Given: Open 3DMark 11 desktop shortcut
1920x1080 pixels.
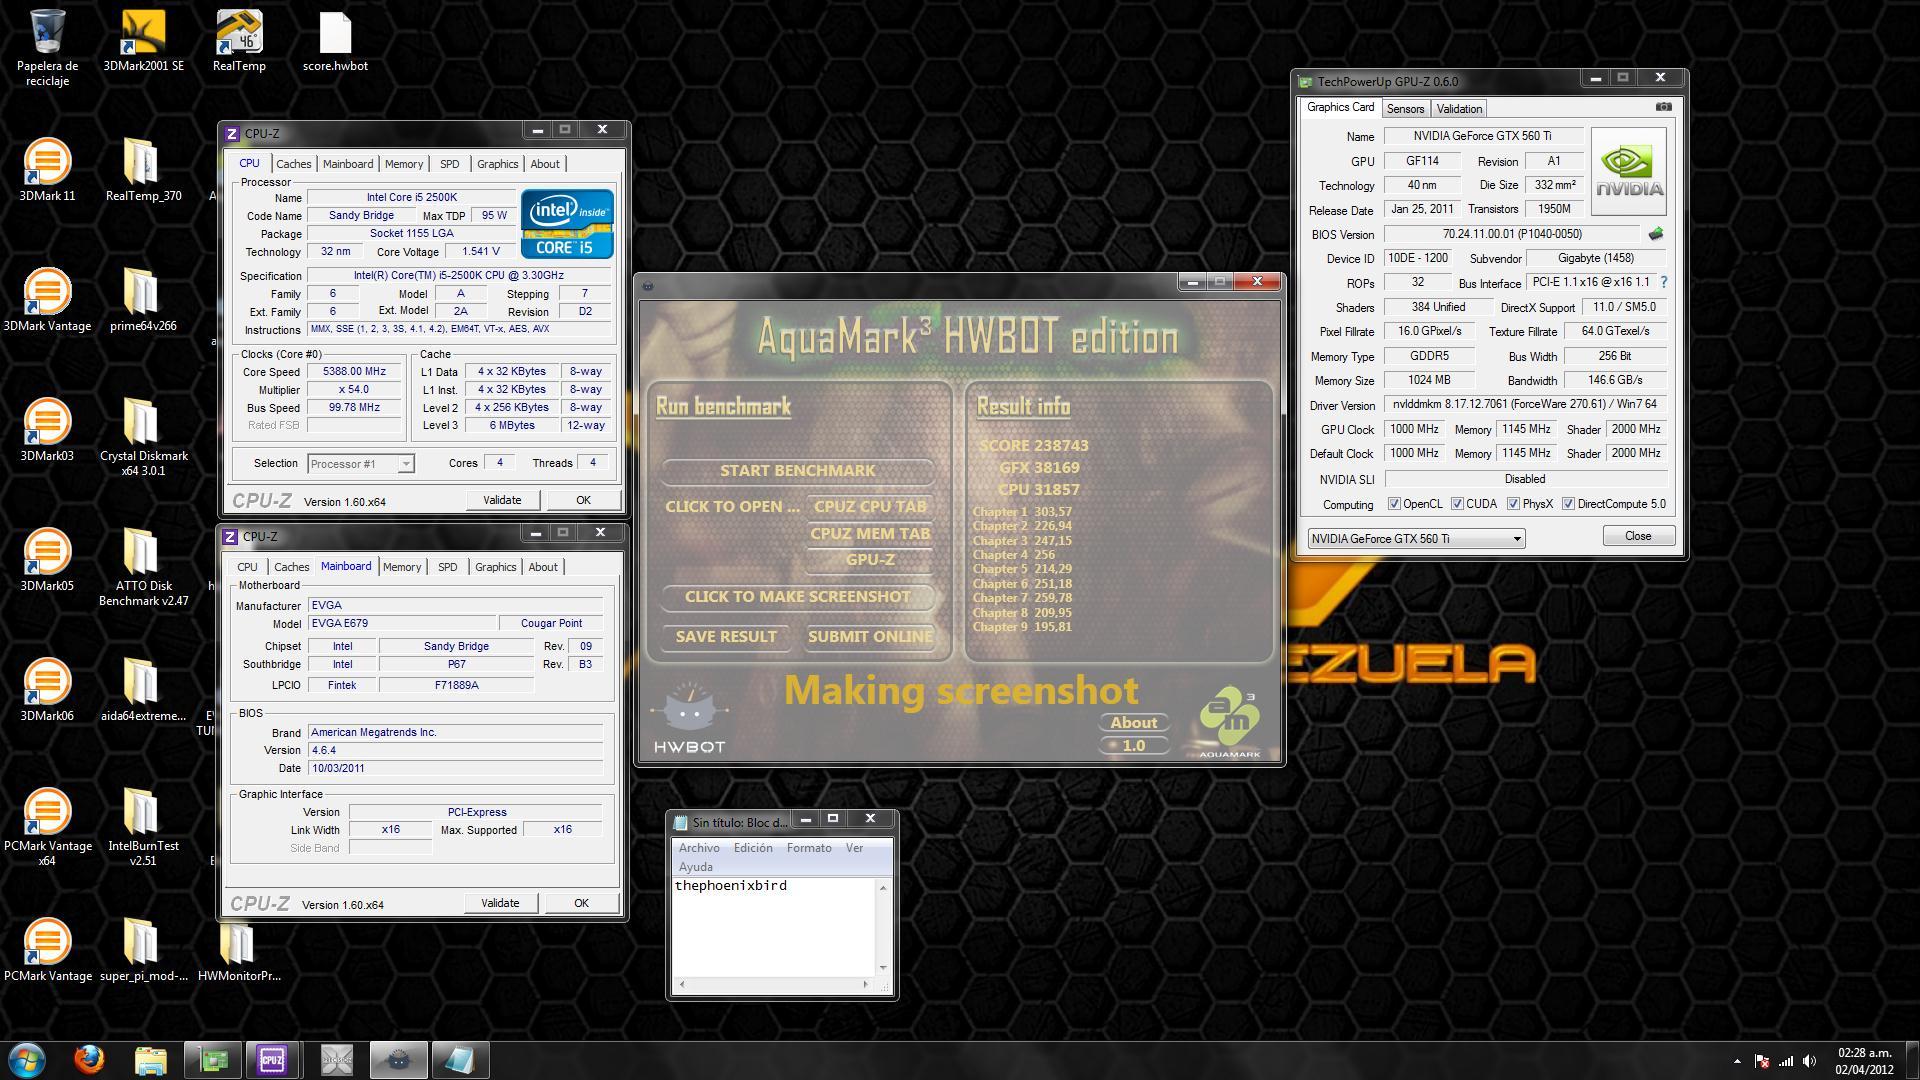Looking at the screenshot, I should coord(47,170).
